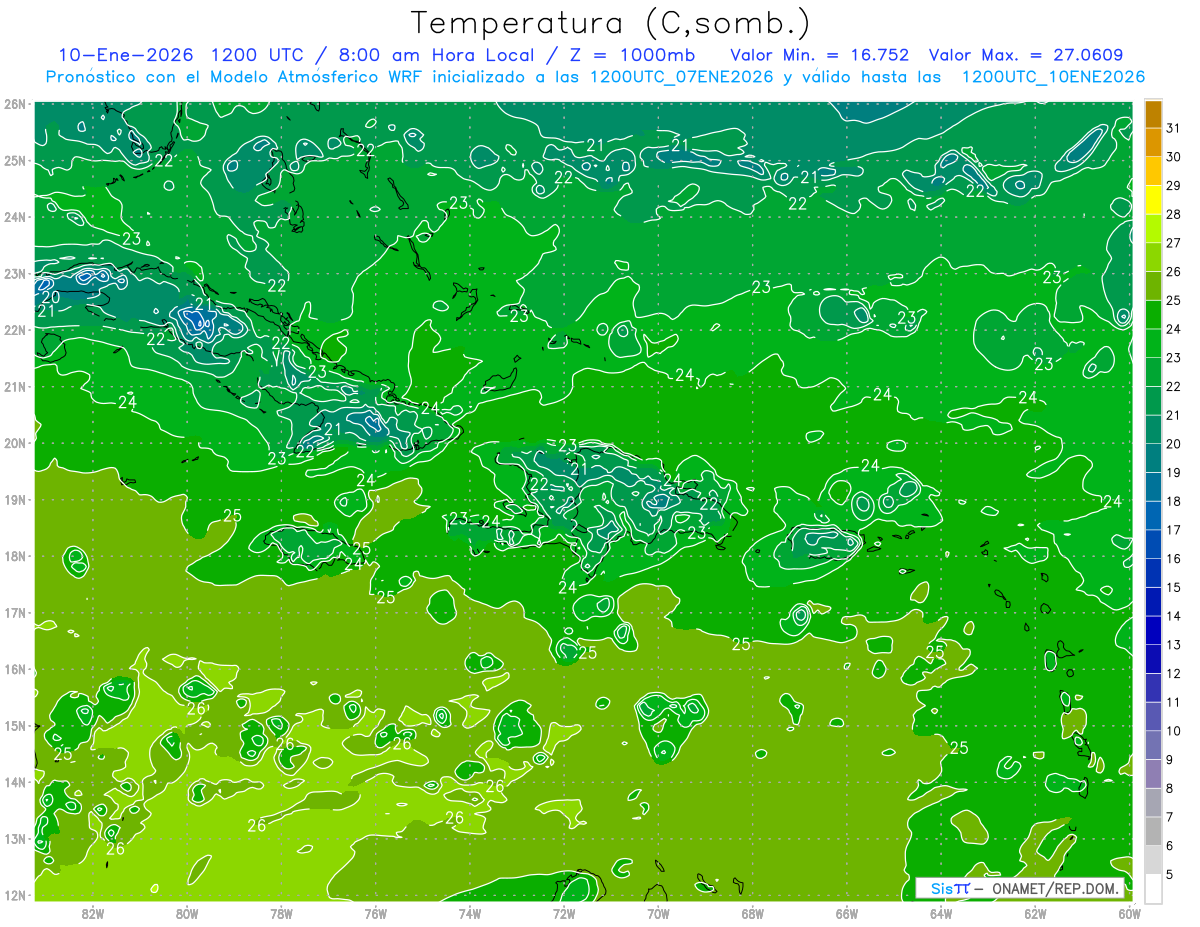The image size is (1200, 927).
Task: Click the latitude axis label '13N'
Action: (15, 839)
